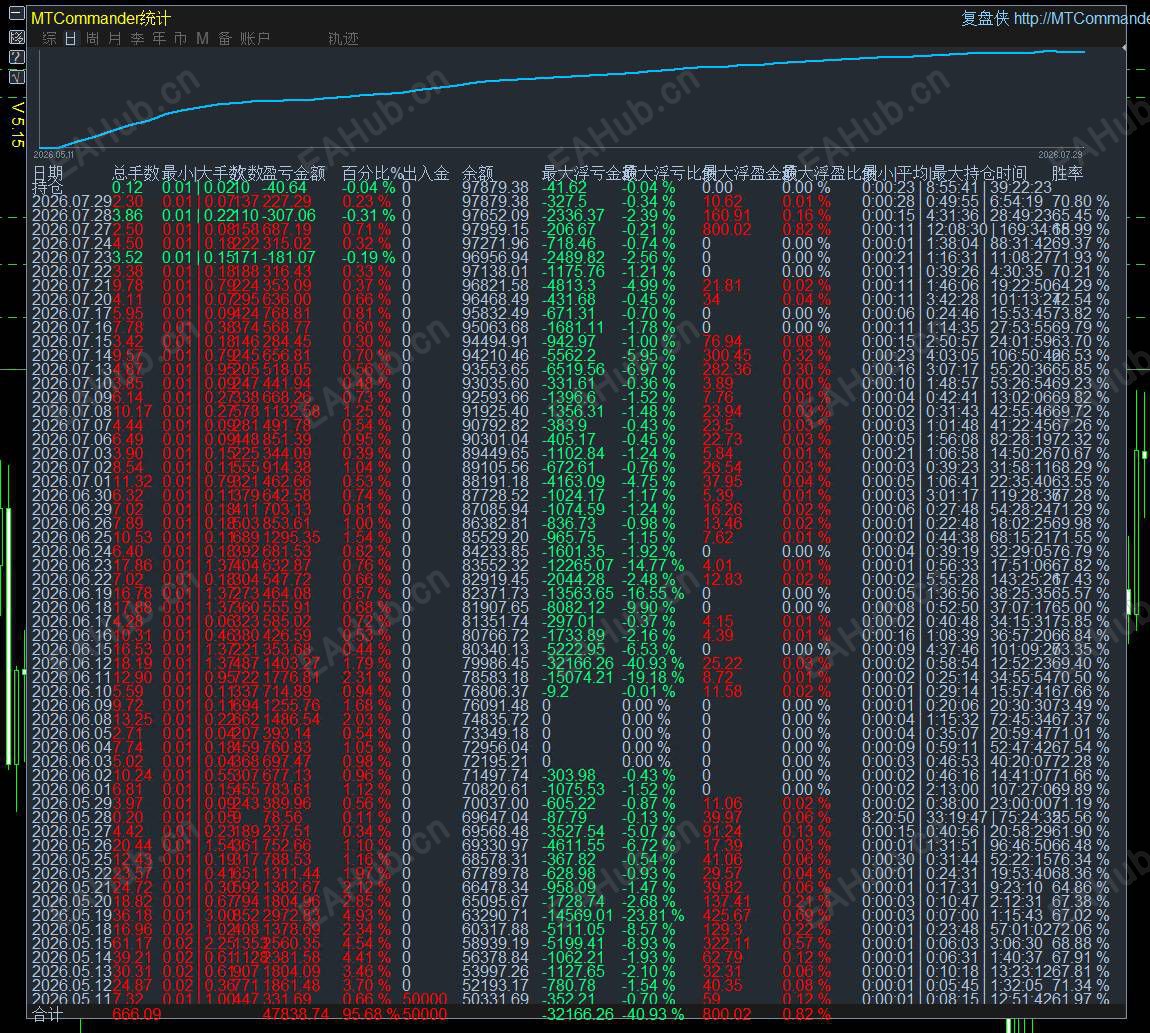Click the chart end date label 2026.07.29
Screen dimensions: 1150x1033
pyautogui.click(x=1060, y=155)
